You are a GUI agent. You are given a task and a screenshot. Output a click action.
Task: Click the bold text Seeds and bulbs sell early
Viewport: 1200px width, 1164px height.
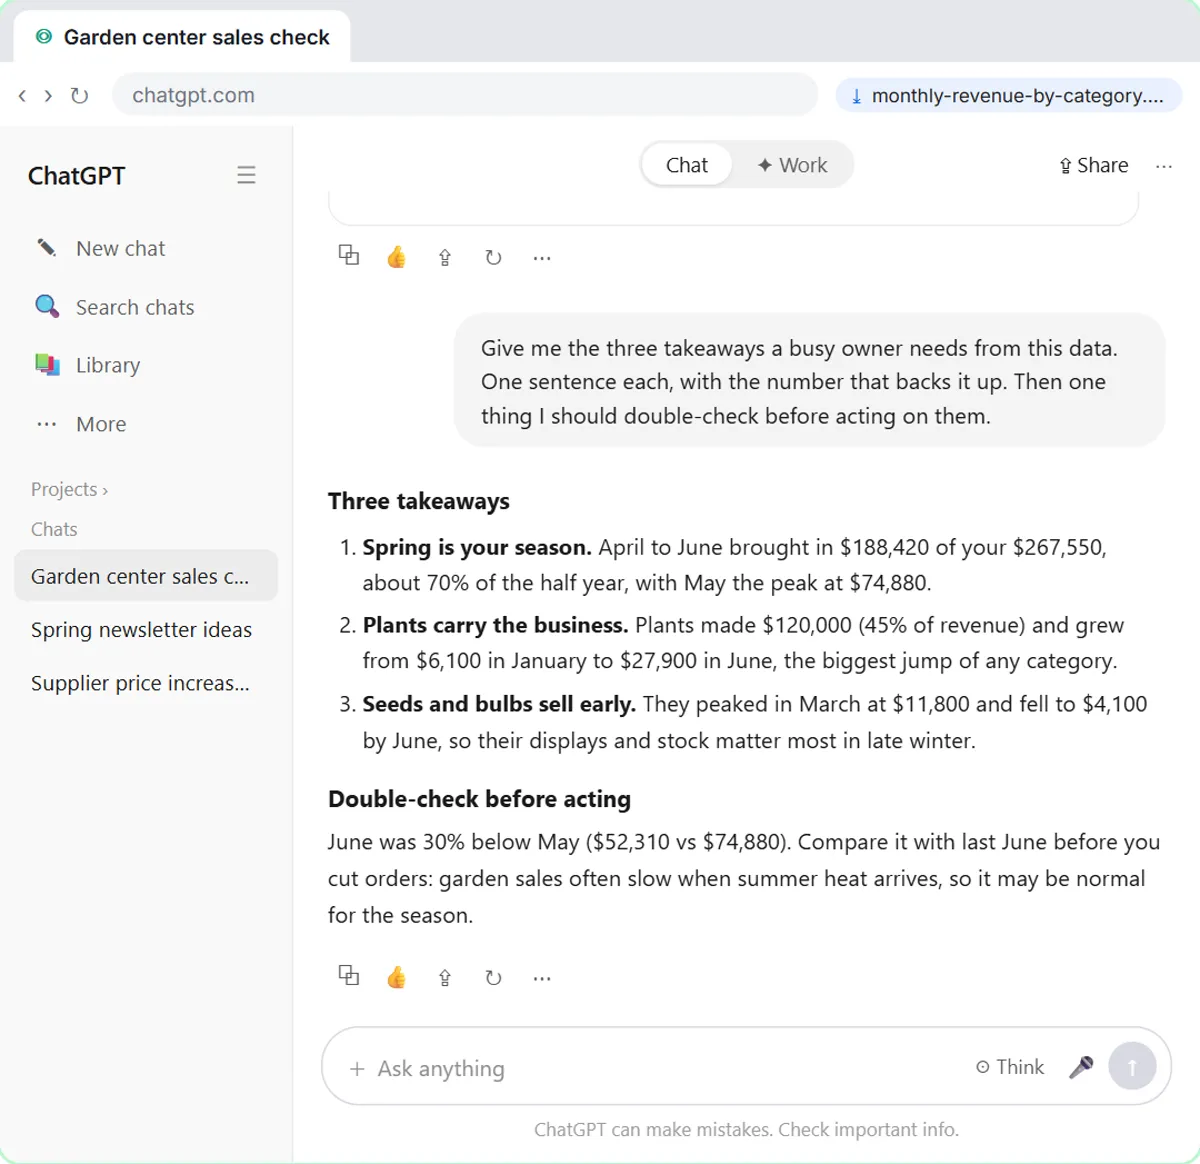(499, 704)
